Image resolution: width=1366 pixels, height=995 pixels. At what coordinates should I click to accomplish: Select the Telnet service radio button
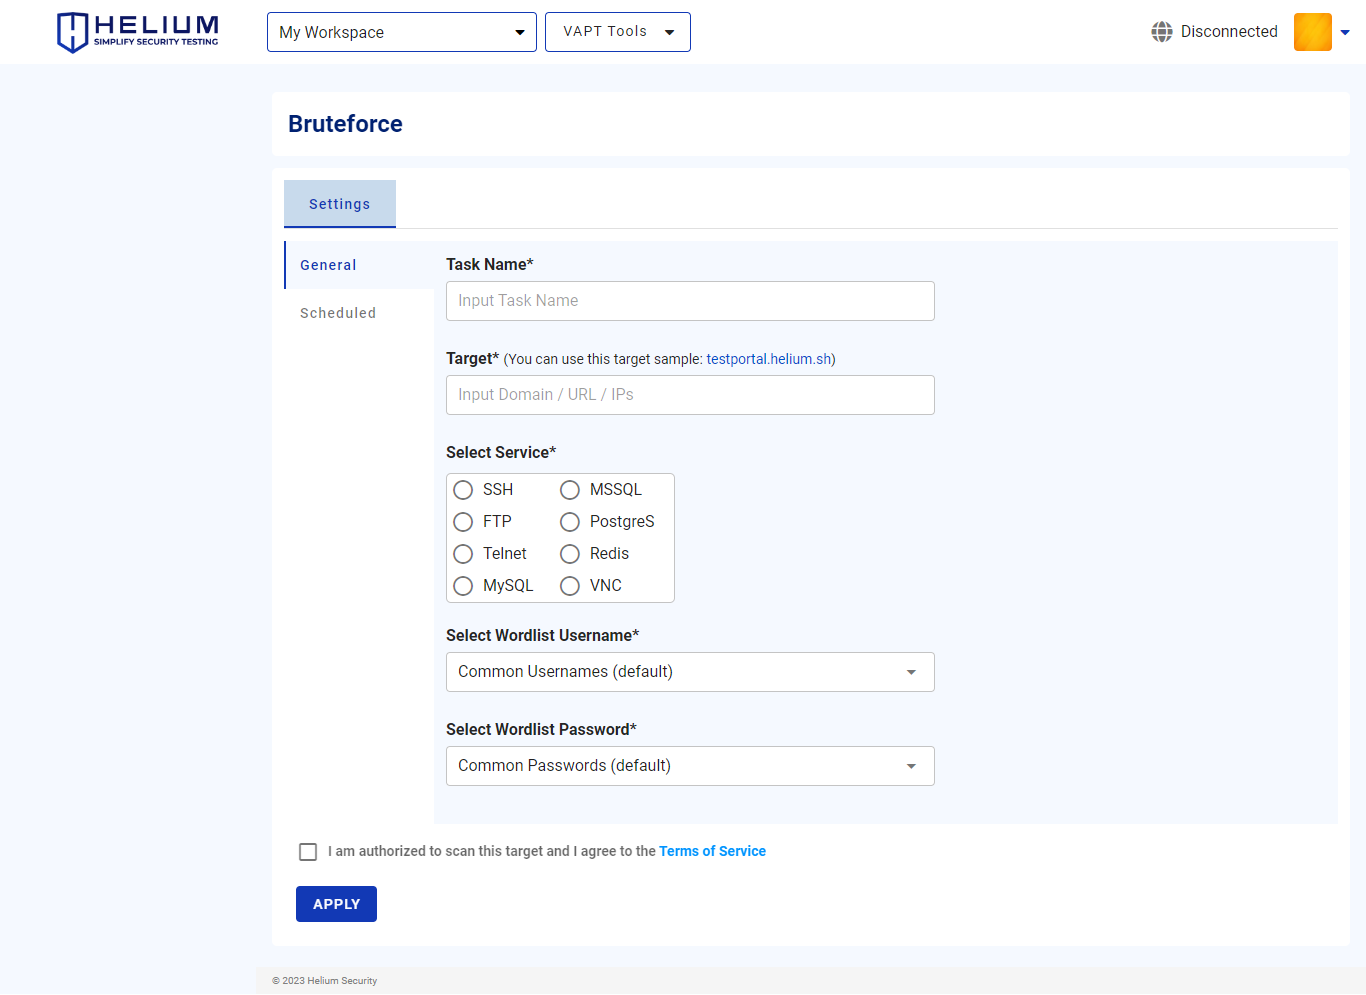click(463, 554)
